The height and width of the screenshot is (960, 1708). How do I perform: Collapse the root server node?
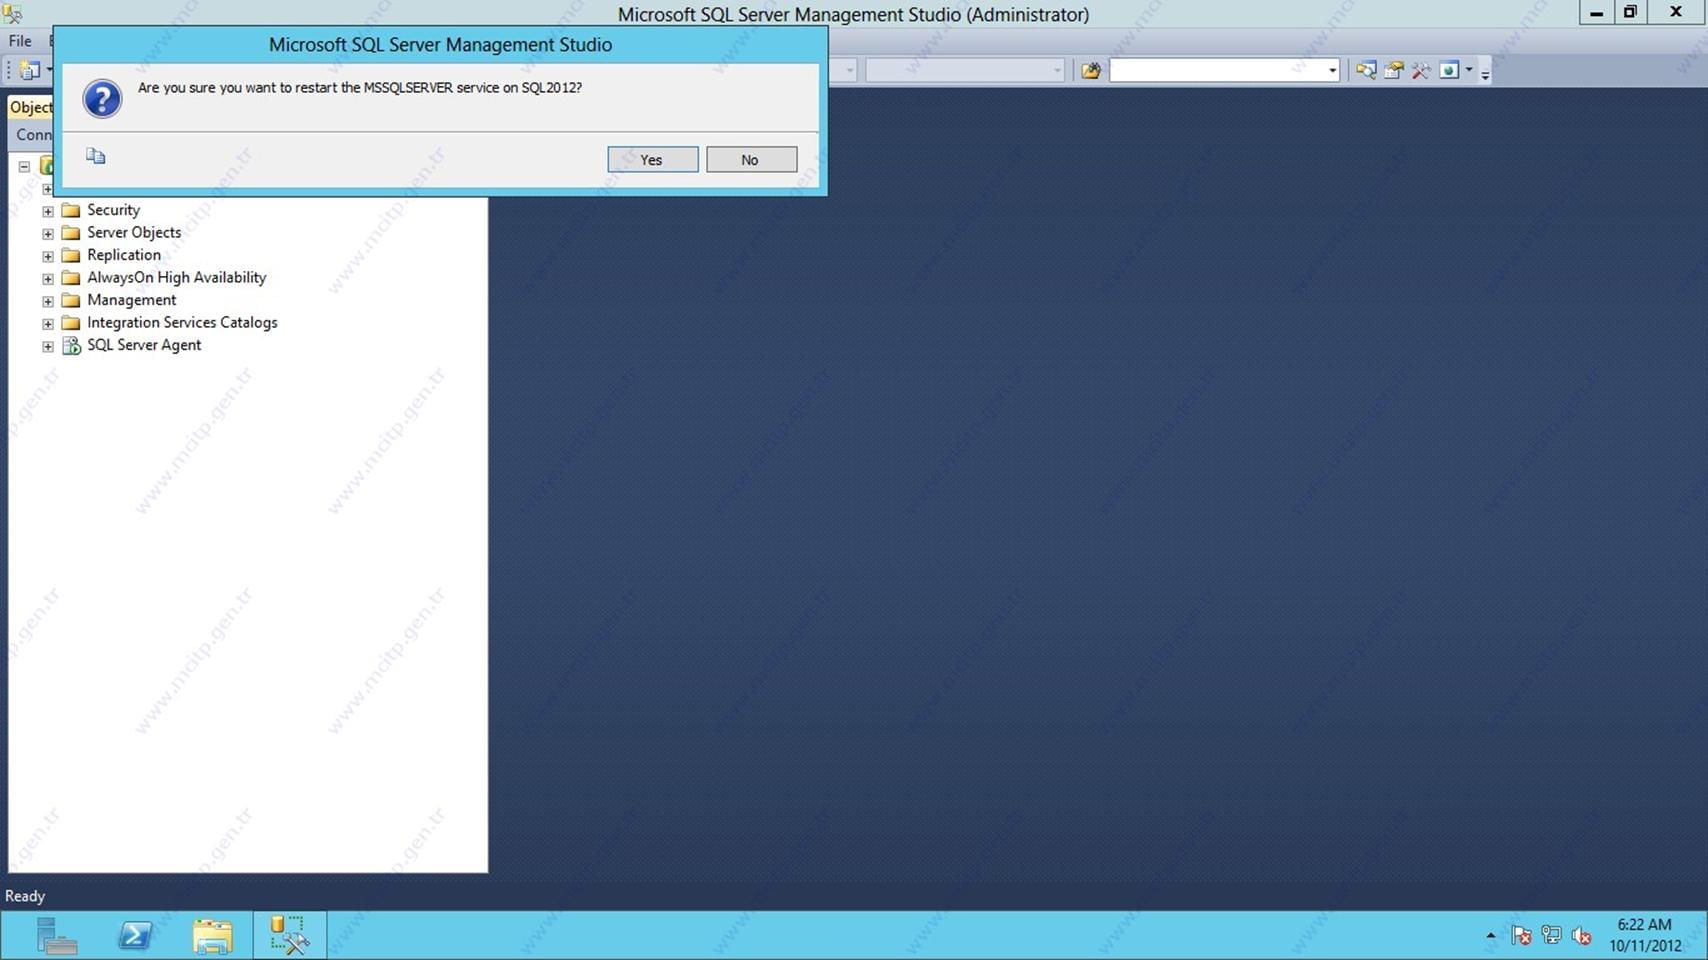pos(24,167)
